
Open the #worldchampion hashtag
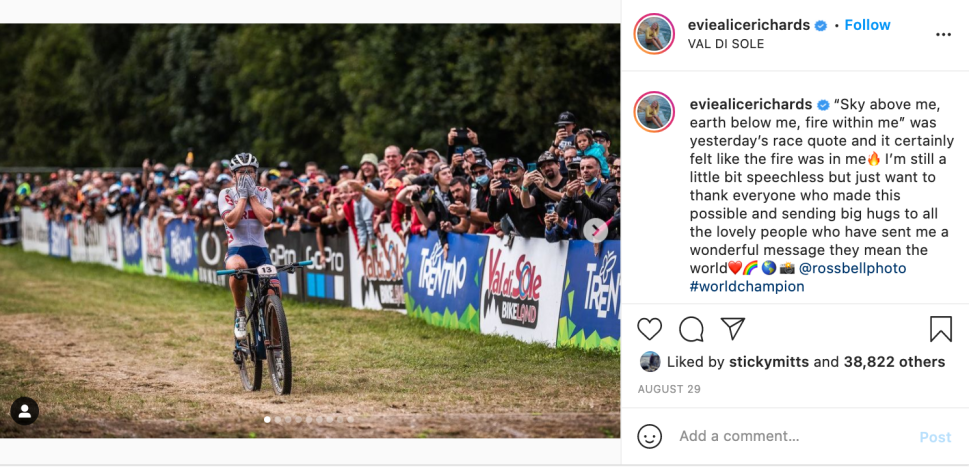click(747, 287)
